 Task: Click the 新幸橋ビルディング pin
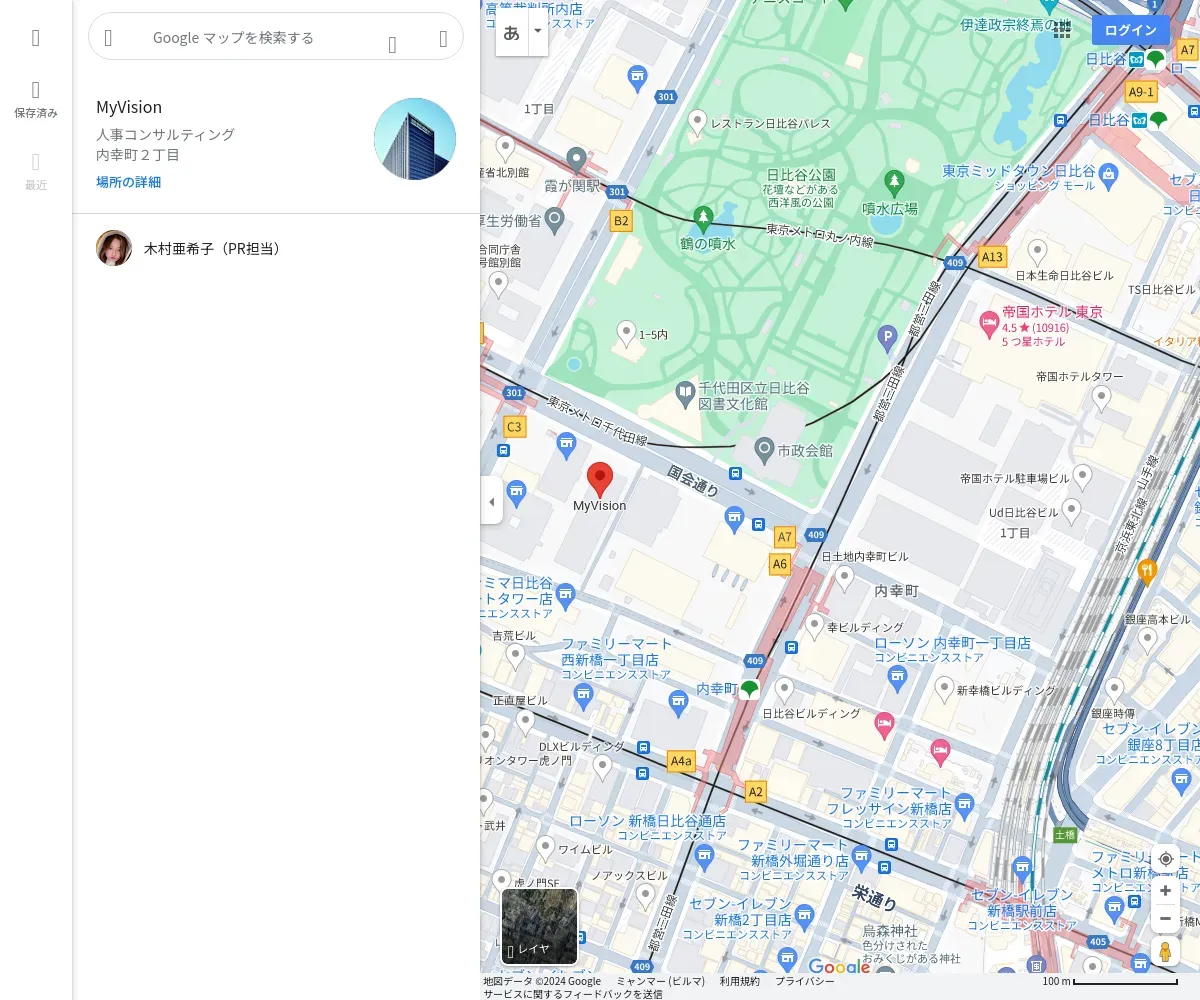944,689
